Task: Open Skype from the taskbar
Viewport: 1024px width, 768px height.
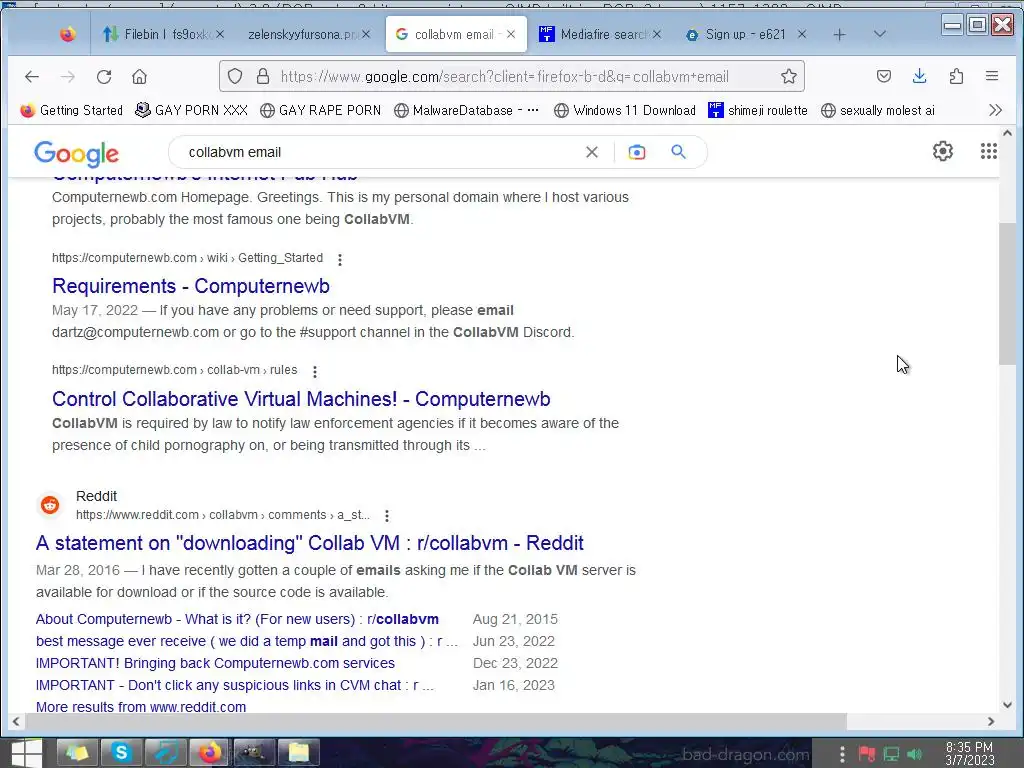Action: 121,753
